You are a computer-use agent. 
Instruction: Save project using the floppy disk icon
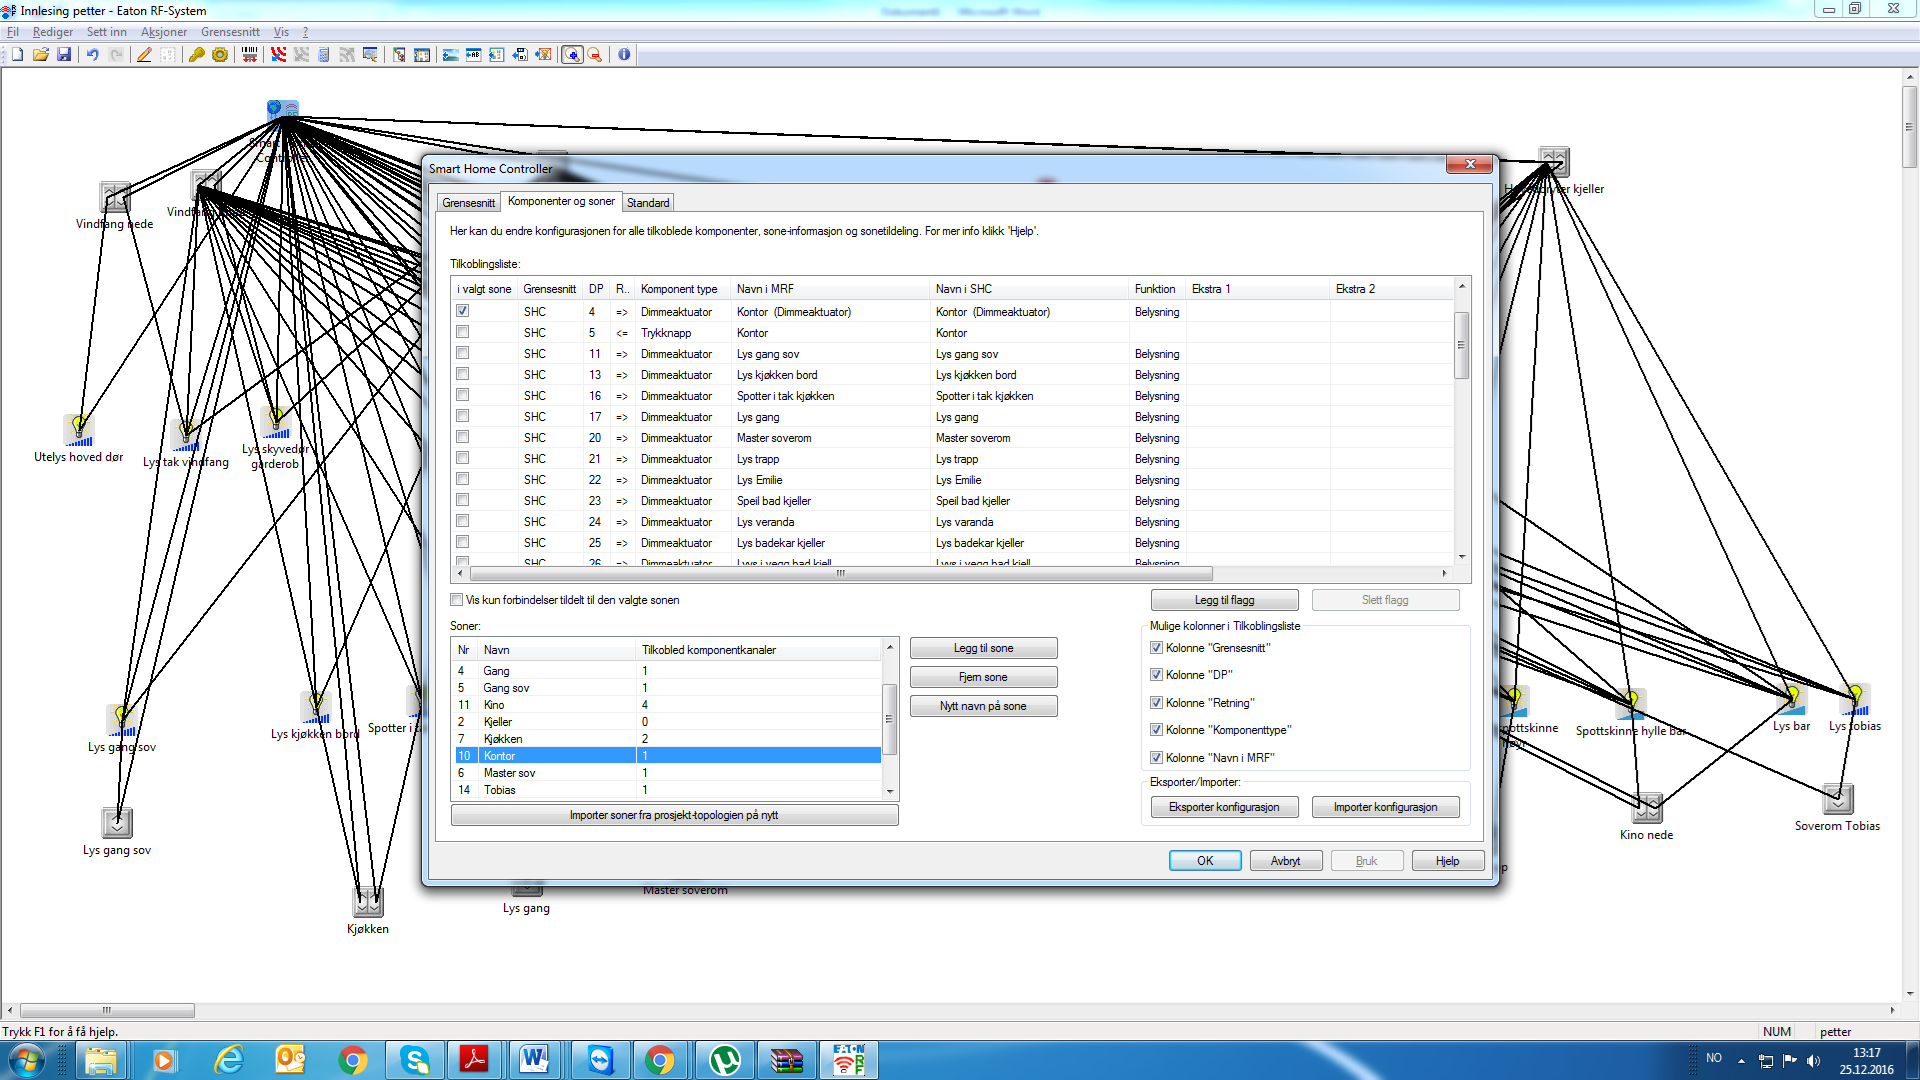click(64, 55)
